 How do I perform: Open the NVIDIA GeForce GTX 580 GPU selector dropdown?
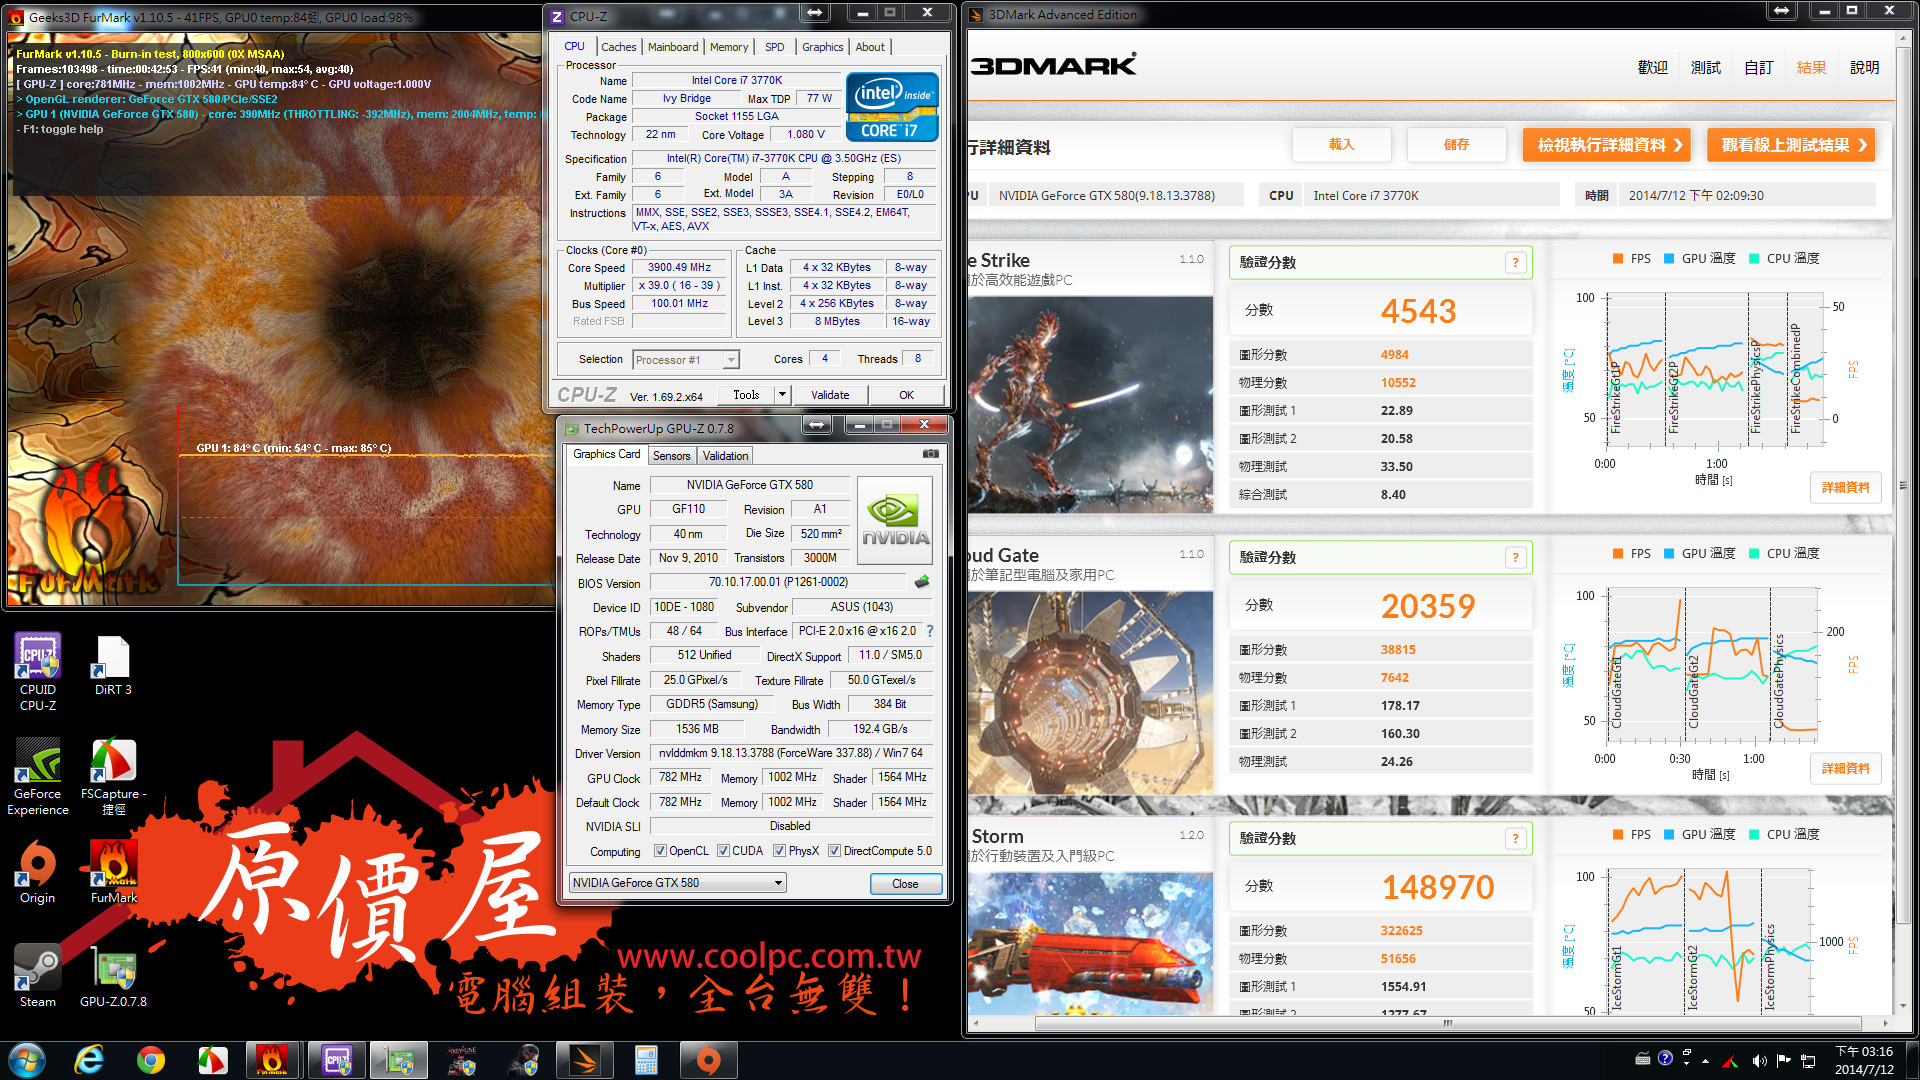click(678, 883)
